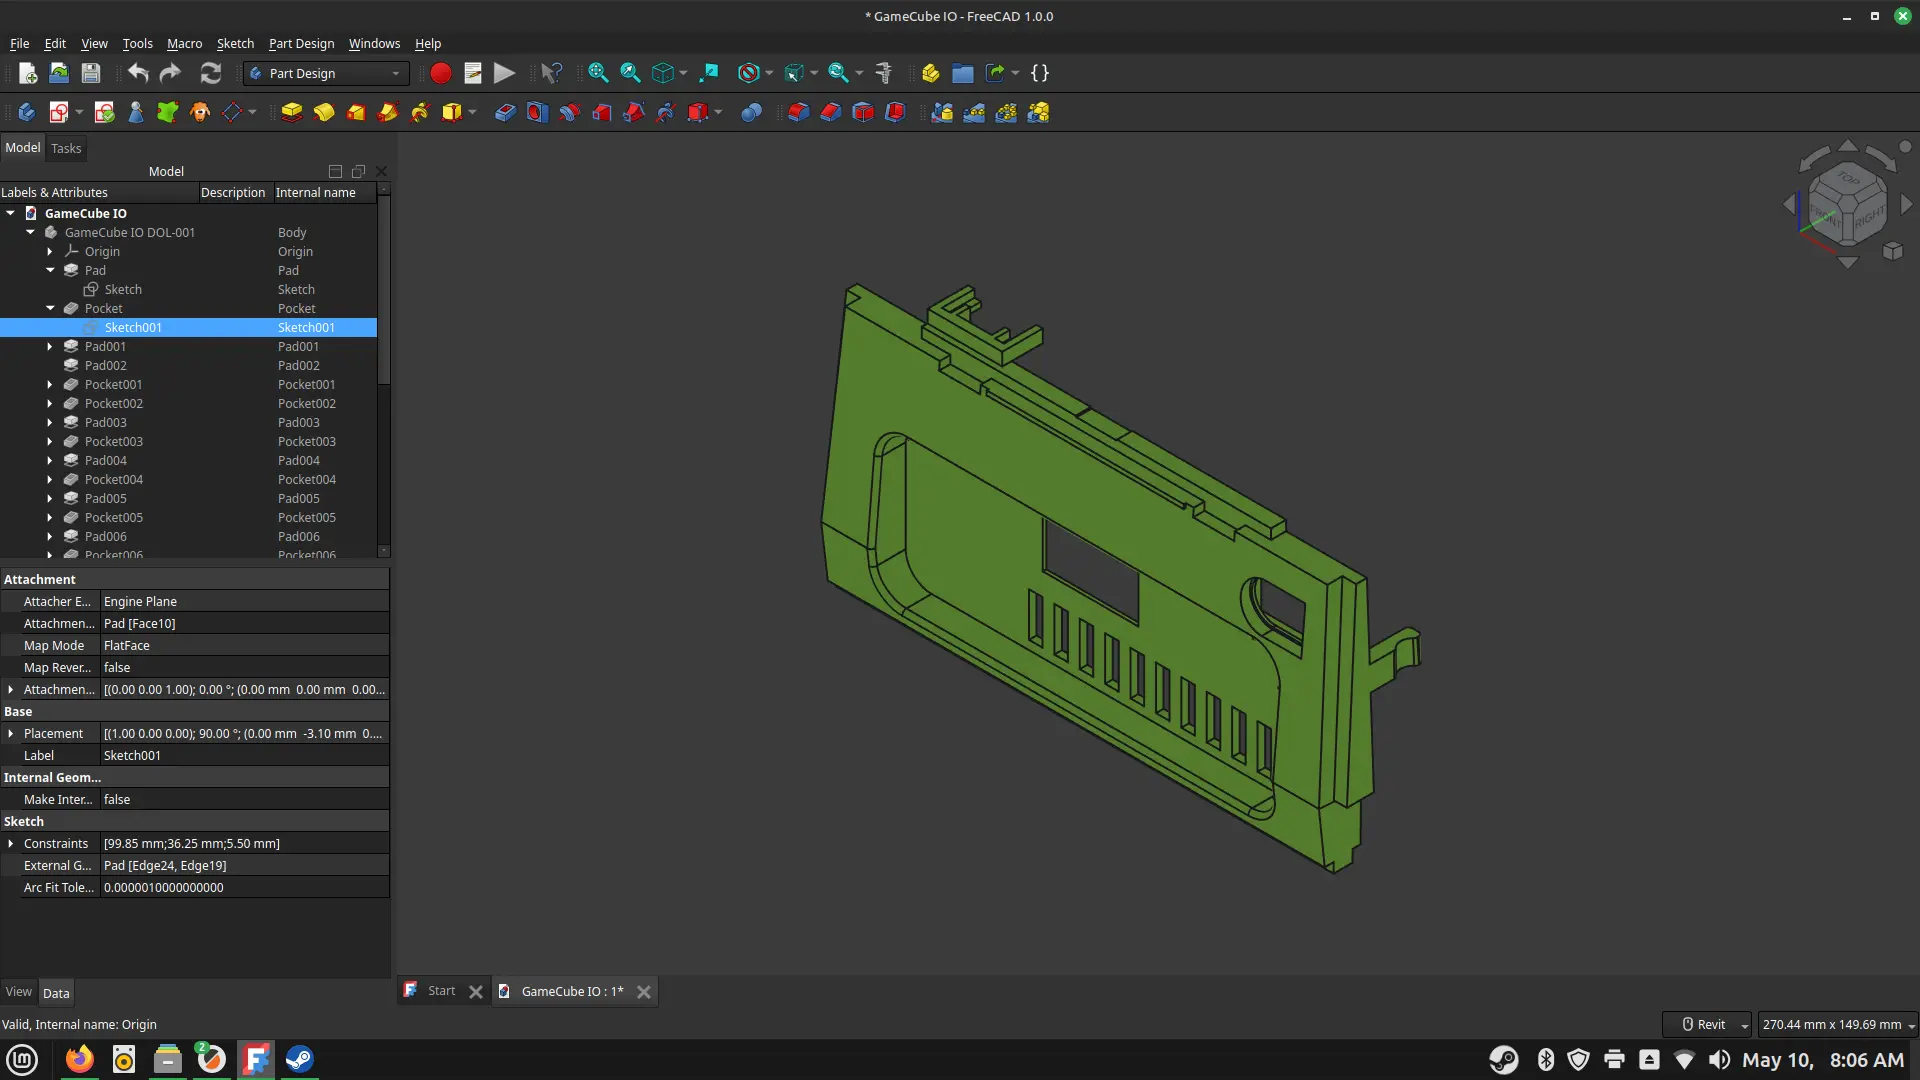Create a new document

tap(28, 73)
